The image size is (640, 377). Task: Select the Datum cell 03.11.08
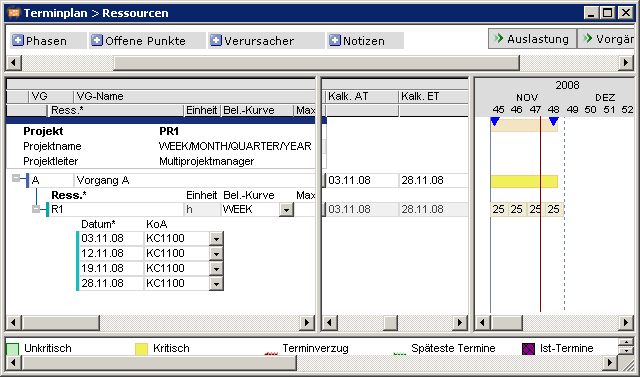tap(111, 238)
